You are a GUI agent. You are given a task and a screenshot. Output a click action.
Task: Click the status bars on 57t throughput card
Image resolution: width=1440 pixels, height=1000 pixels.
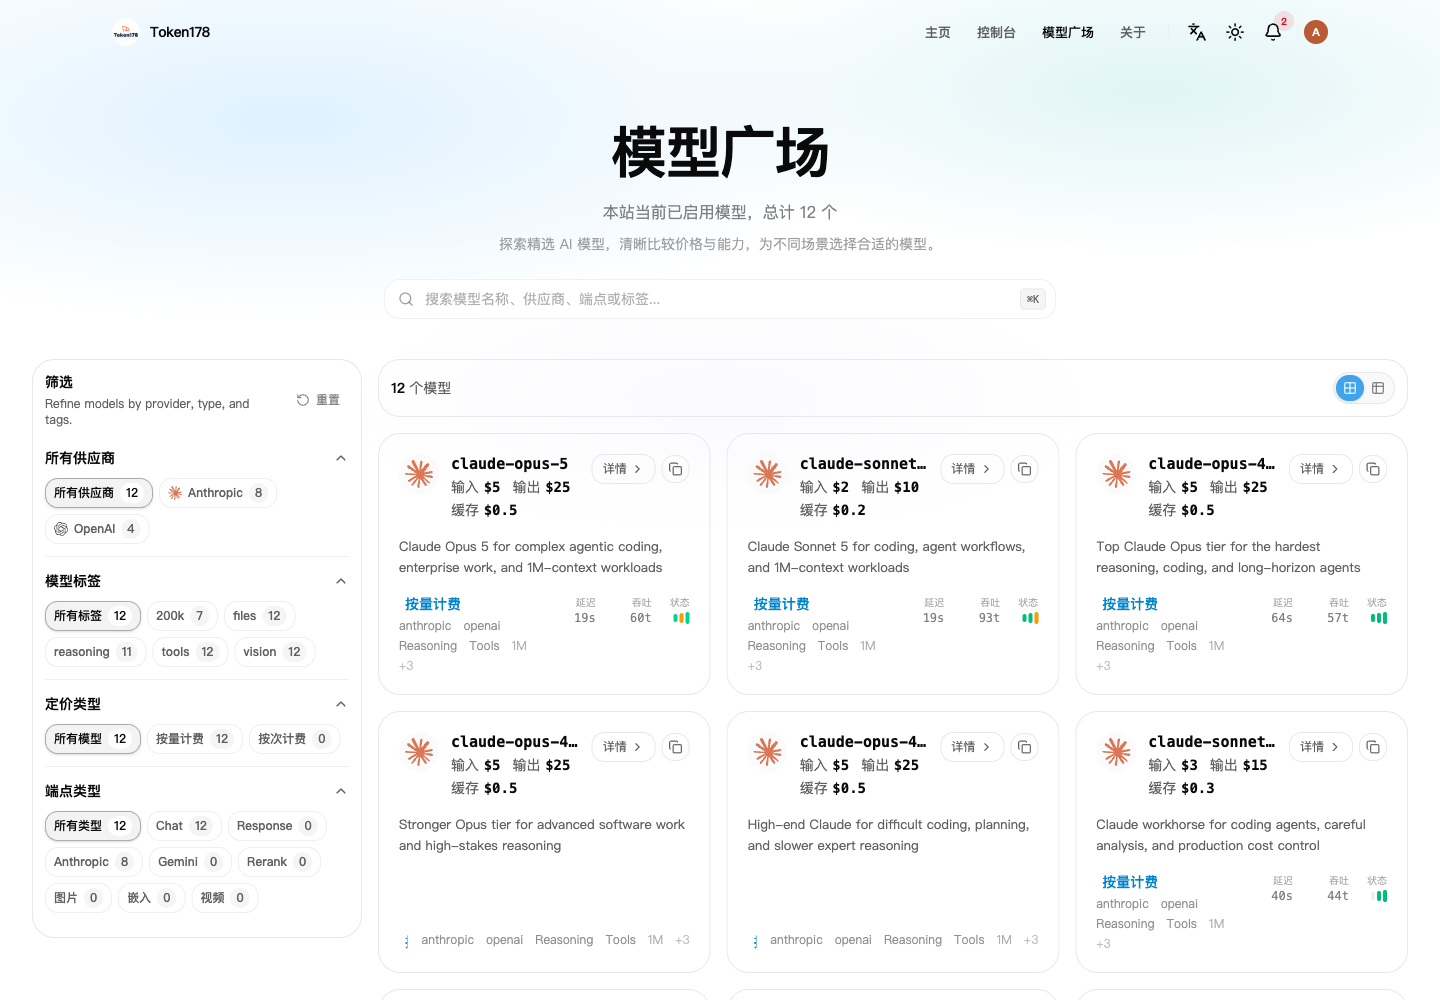click(x=1379, y=618)
